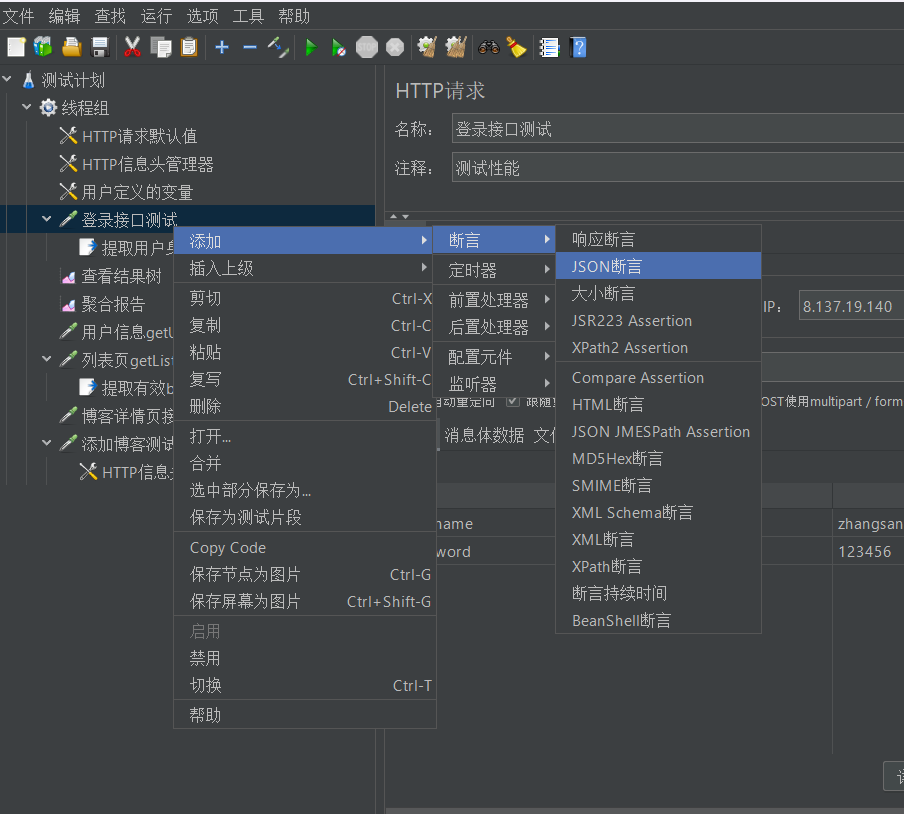Choose BeanShell断言 at the list bottom
Image resolution: width=904 pixels, height=814 pixels.
[x=658, y=620]
